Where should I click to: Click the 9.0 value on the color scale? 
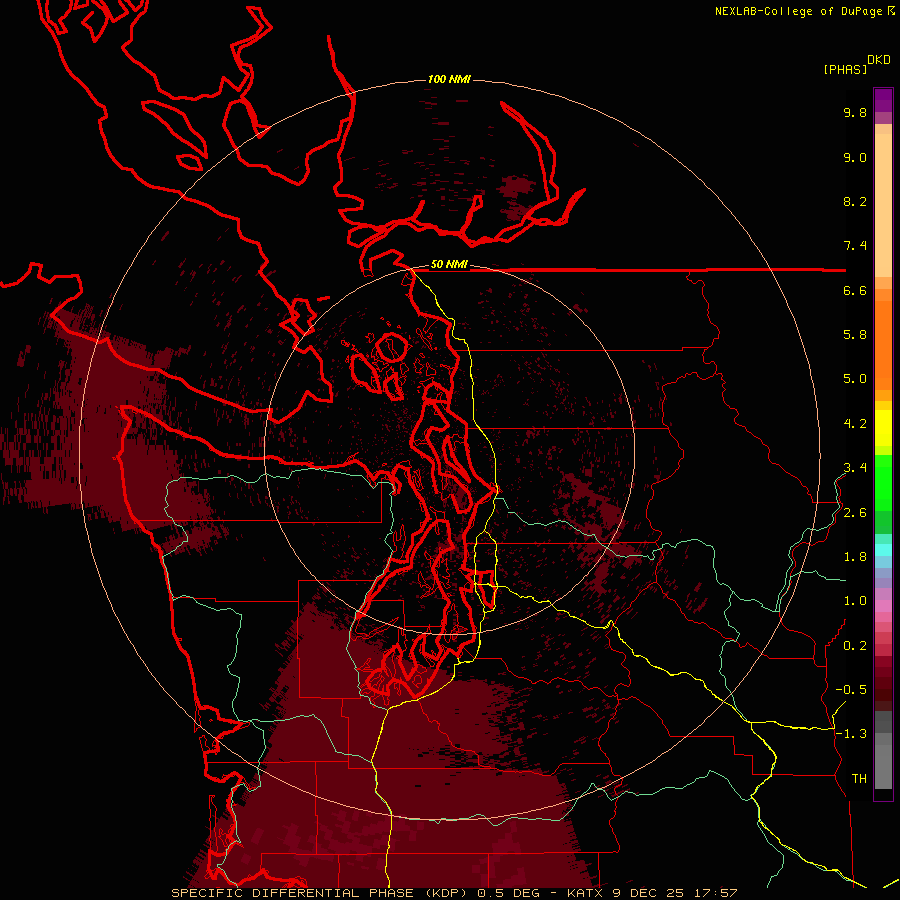[855, 157]
